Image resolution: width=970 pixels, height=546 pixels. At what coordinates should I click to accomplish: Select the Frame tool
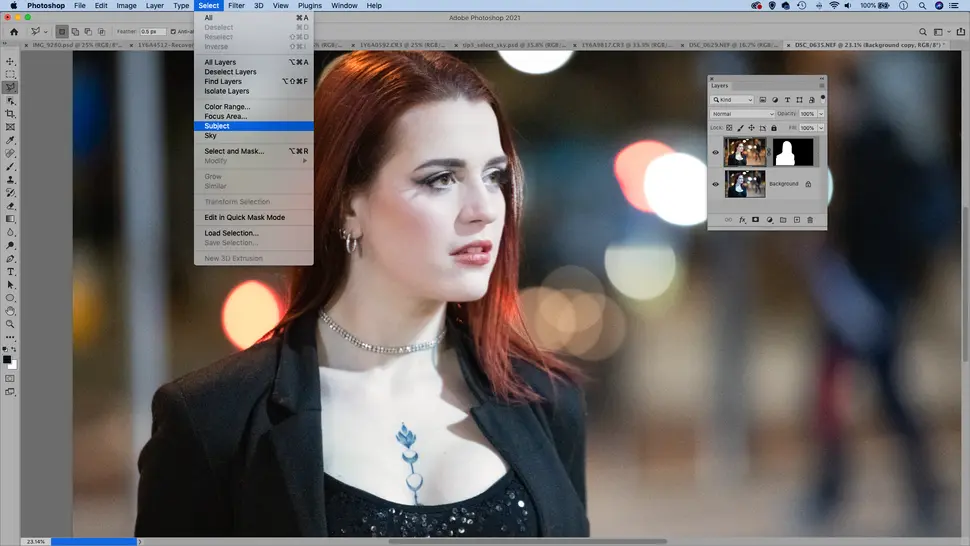pos(11,127)
